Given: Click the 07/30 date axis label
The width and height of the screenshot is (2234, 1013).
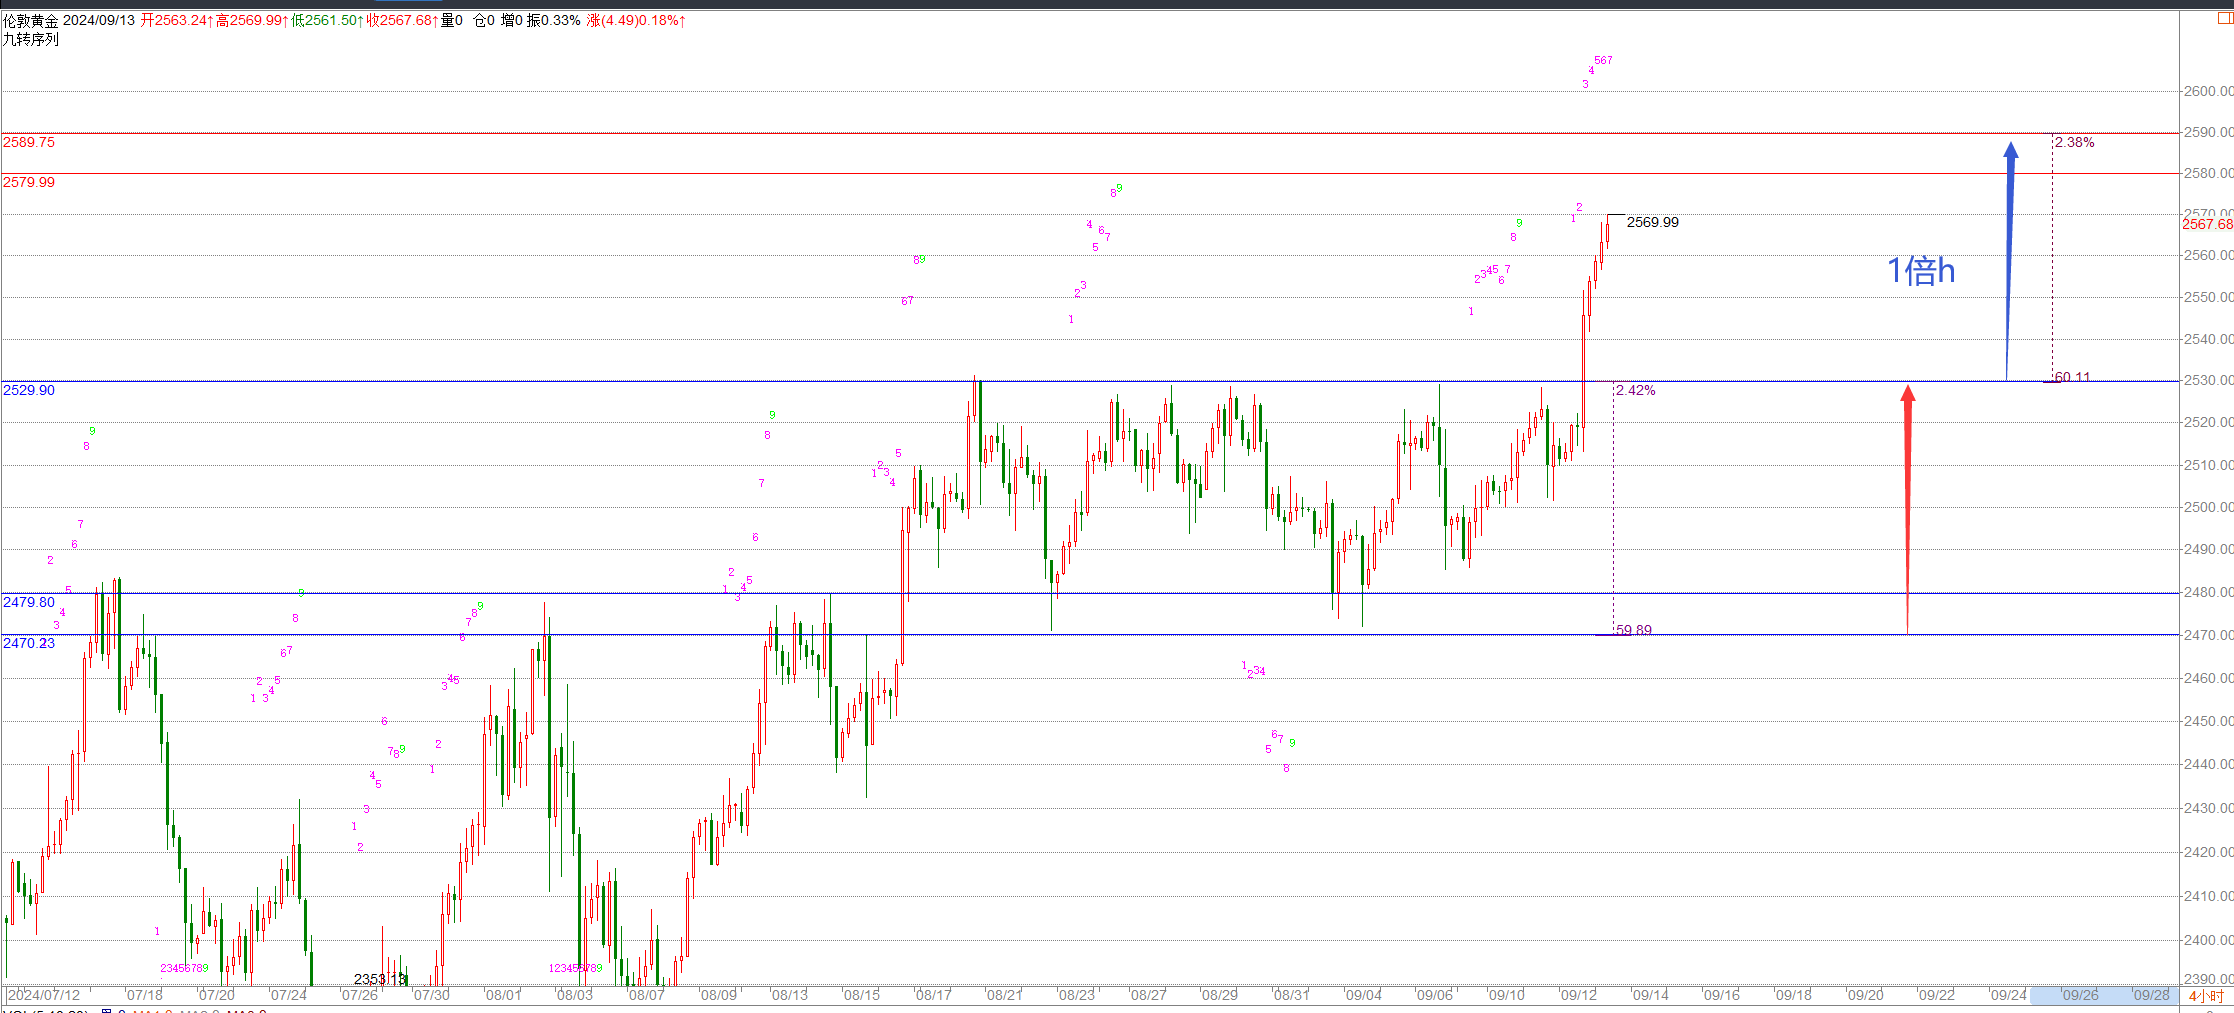Looking at the screenshot, I should tap(432, 995).
